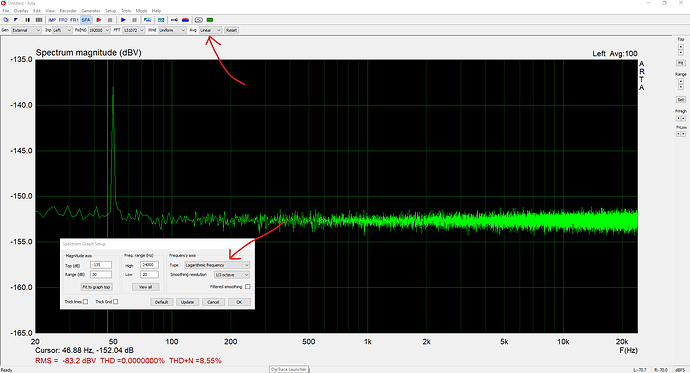690x373 pixels.
Task: Stop generator with second gray square
Action: pyautogui.click(x=134, y=20)
